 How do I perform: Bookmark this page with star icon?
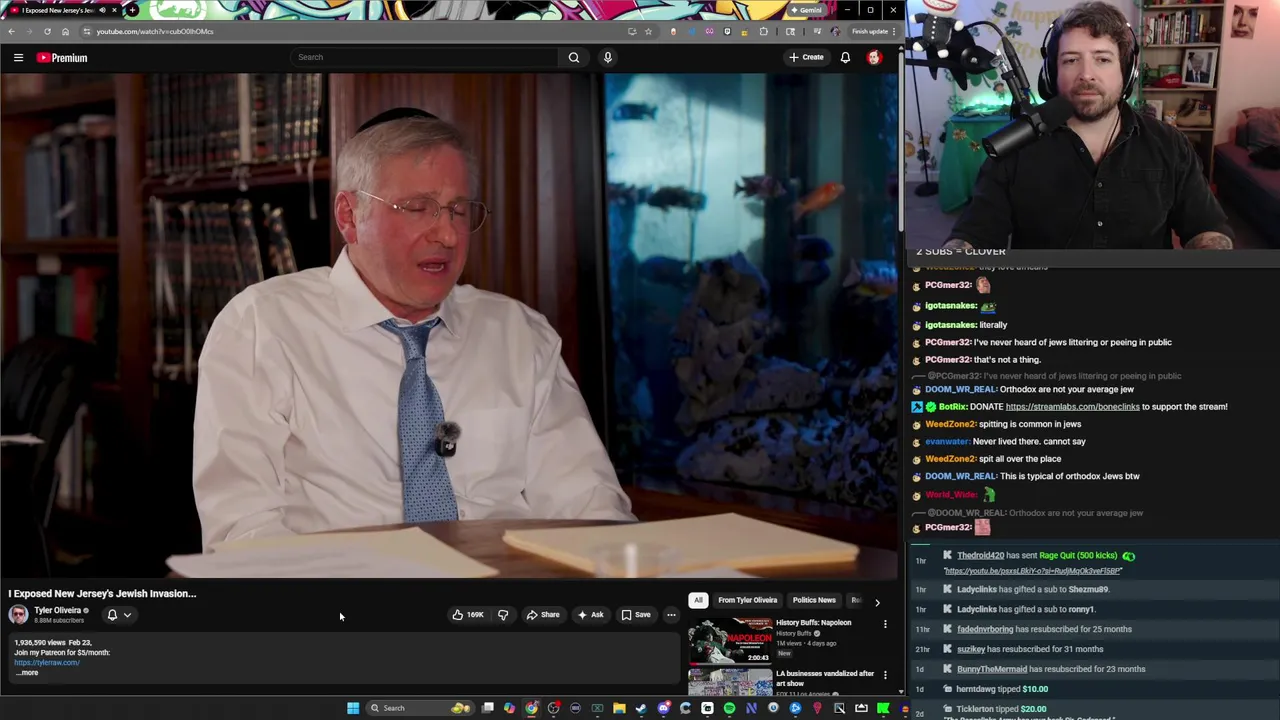pyautogui.click(x=648, y=31)
